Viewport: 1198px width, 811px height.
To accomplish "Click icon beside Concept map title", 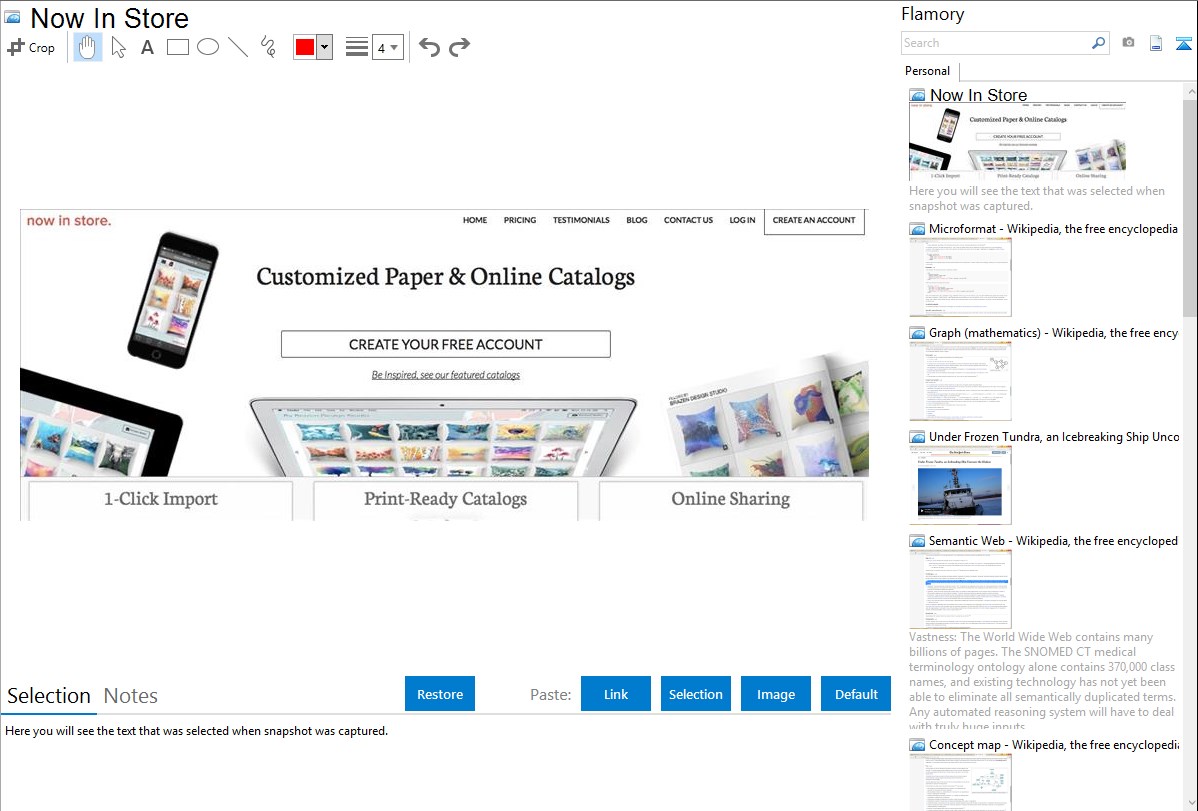I will [x=917, y=745].
